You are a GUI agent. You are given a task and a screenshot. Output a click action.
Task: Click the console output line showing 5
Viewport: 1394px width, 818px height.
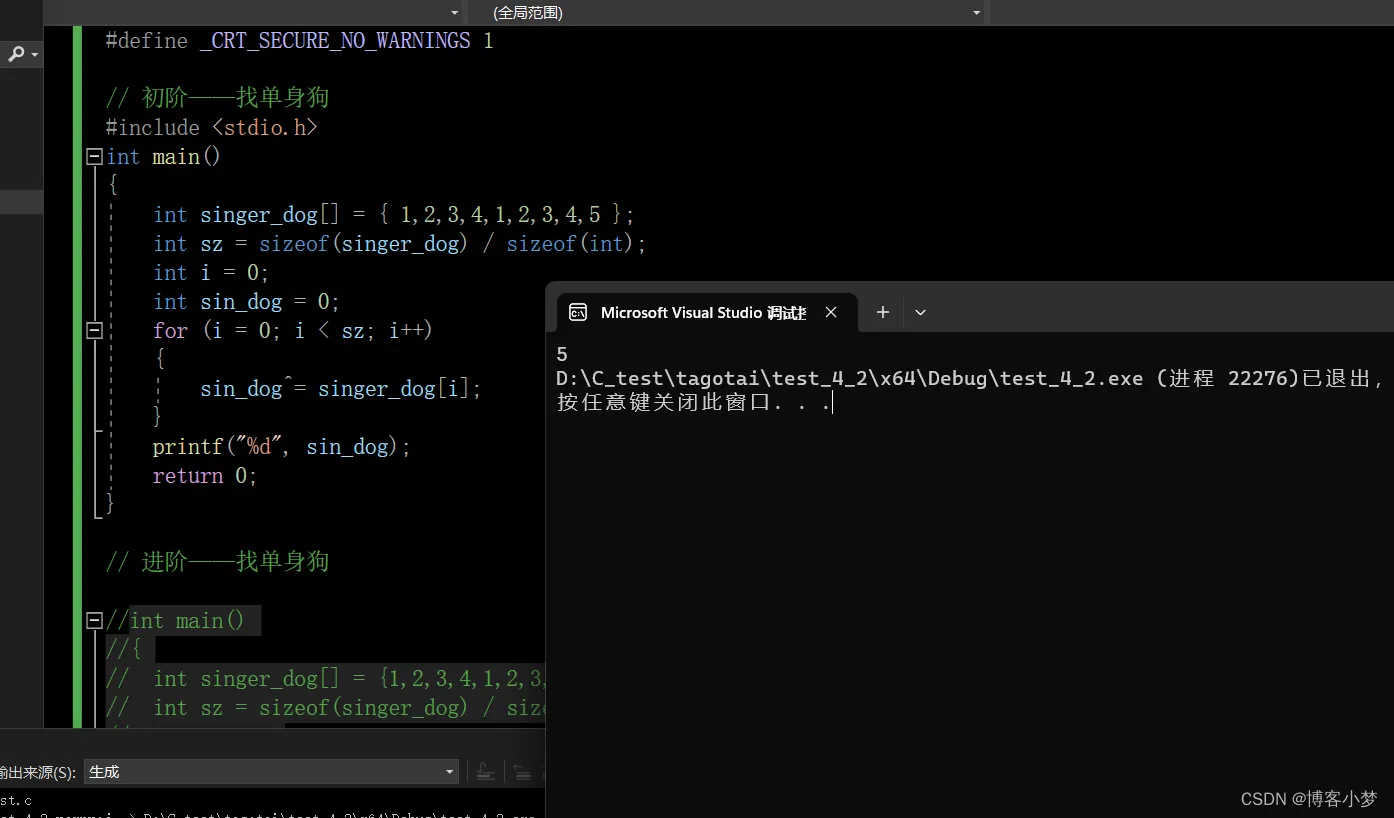coord(562,354)
